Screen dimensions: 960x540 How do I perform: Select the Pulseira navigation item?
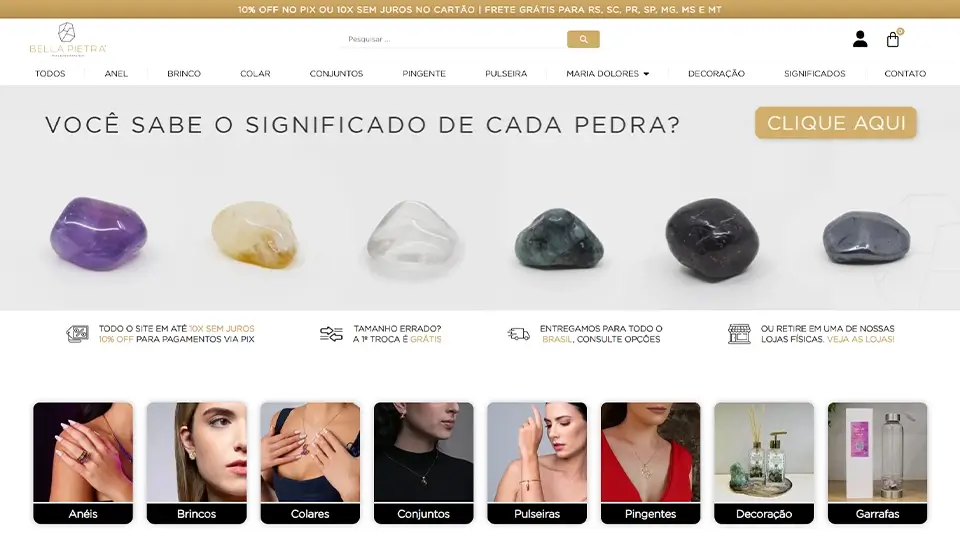(x=506, y=73)
